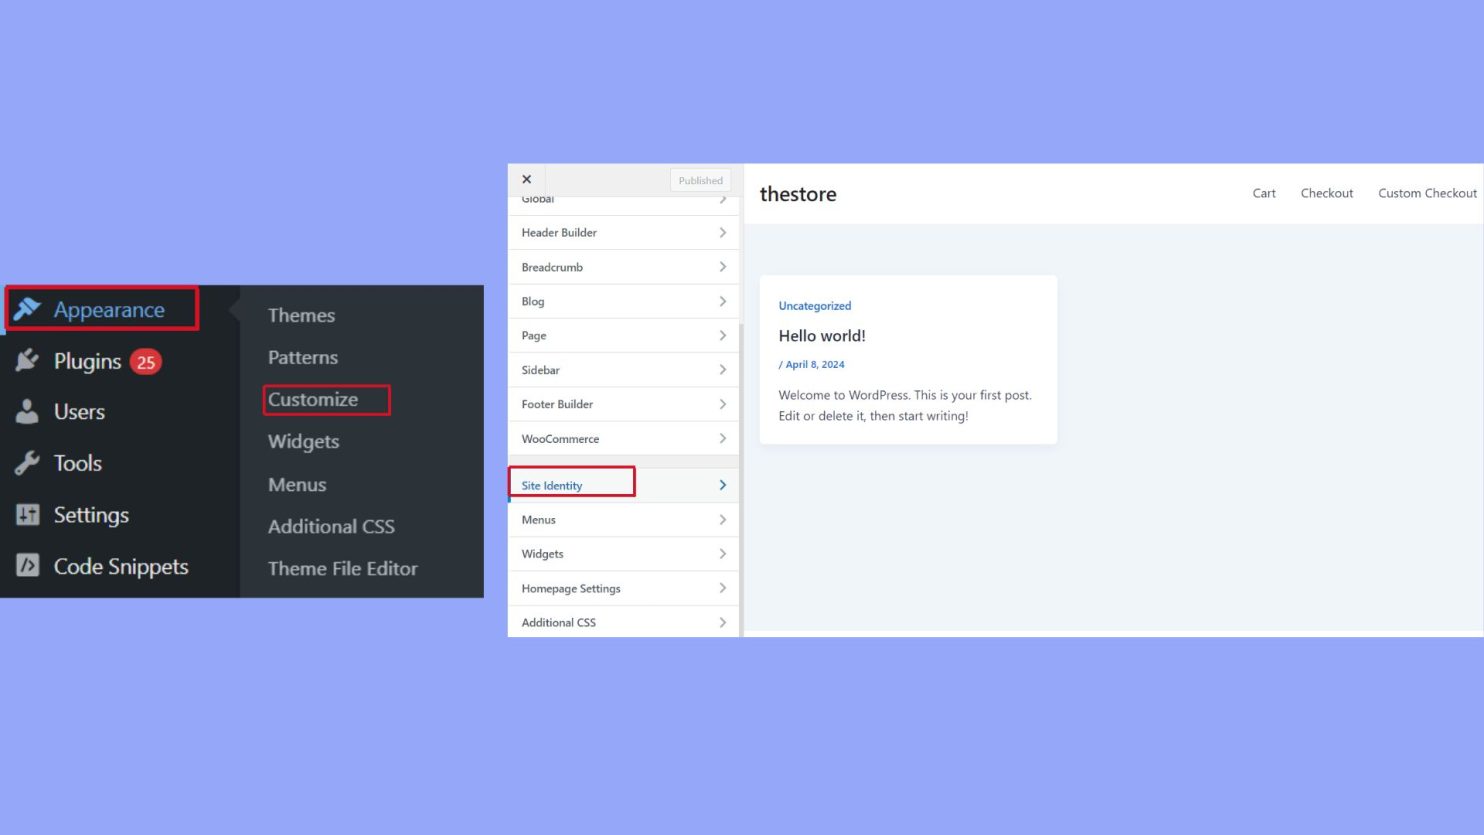Click the Plugins plug icon

coord(26,360)
